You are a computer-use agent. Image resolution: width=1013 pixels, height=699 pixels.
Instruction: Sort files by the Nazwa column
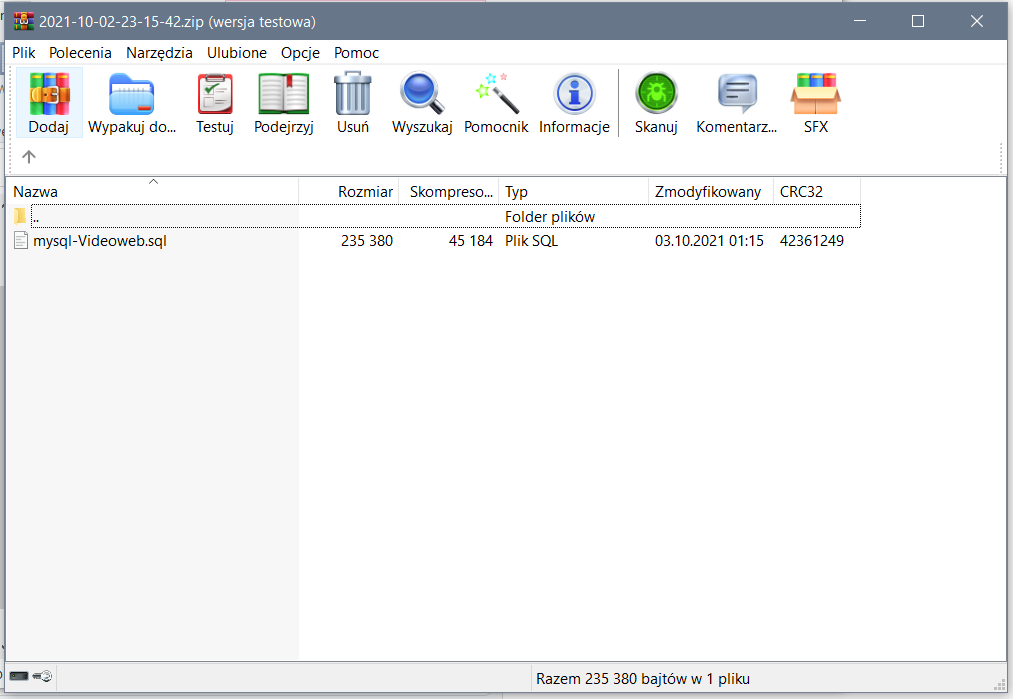point(152,192)
